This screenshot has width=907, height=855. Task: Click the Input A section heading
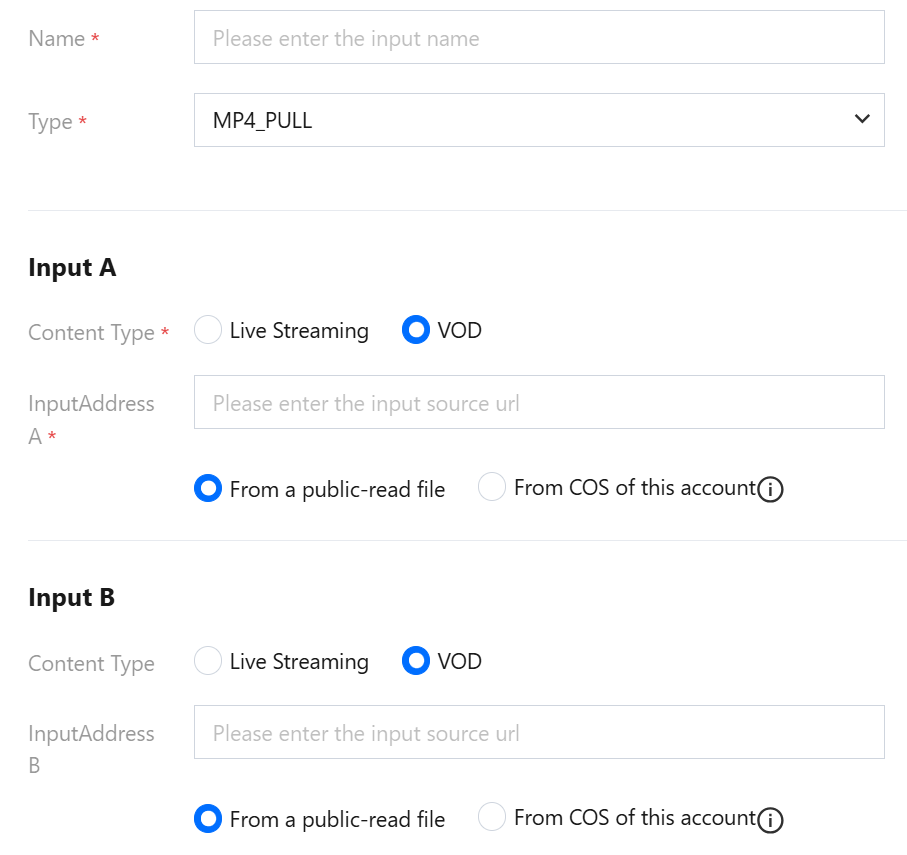pyautogui.click(x=72, y=267)
